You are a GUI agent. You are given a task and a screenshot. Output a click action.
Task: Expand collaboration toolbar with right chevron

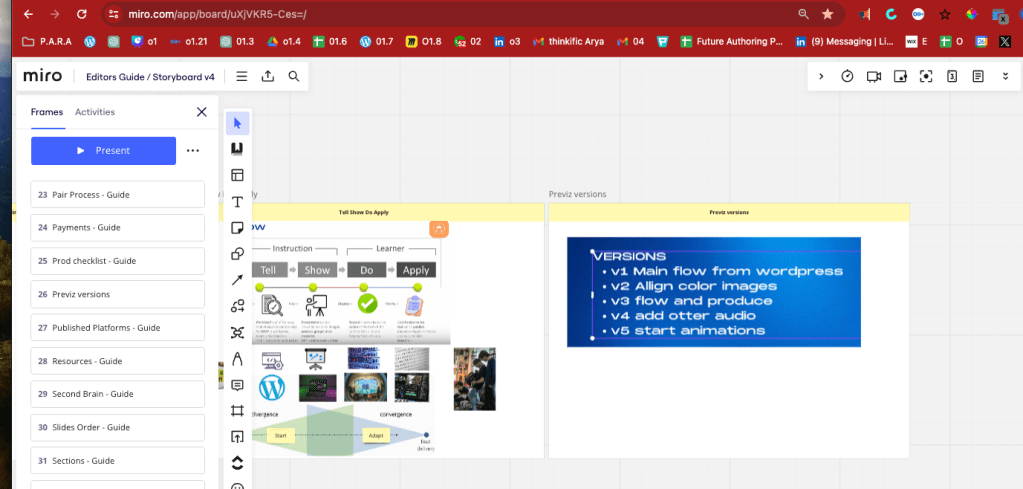pyautogui.click(x=821, y=76)
